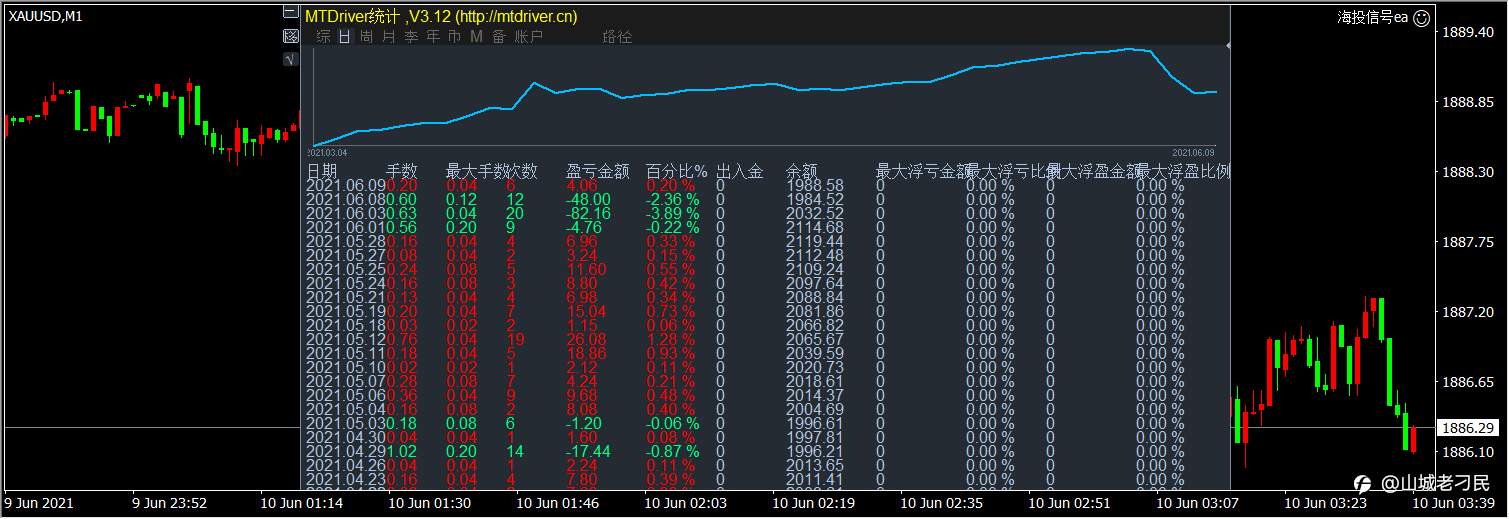Select the 日 daily statistics tab
This screenshot has width=1509, height=519.
pyautogui.click(x=345, y=37)
